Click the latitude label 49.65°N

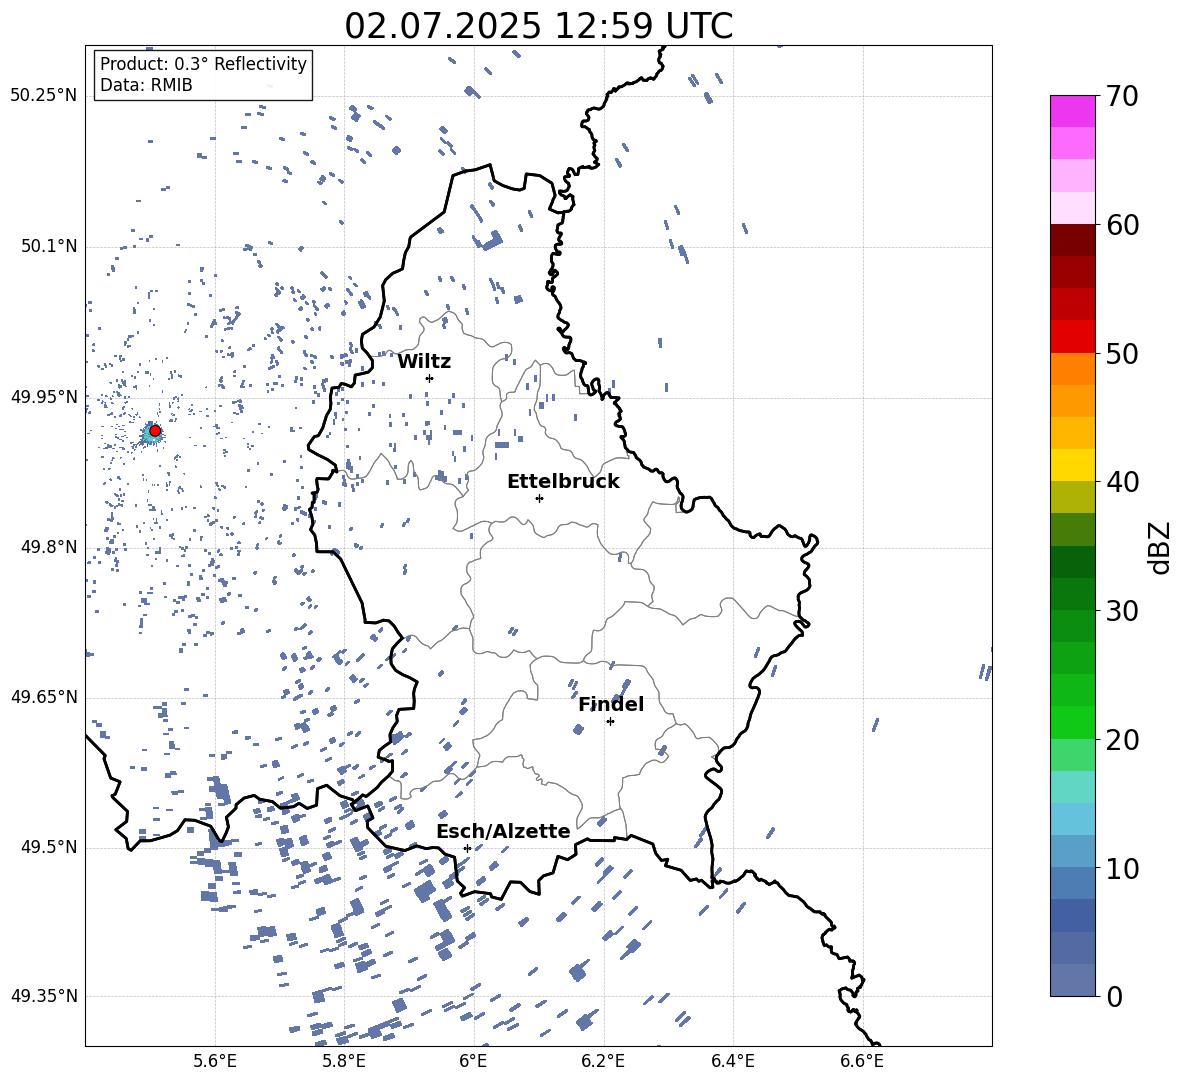click(x=44, y=697)
